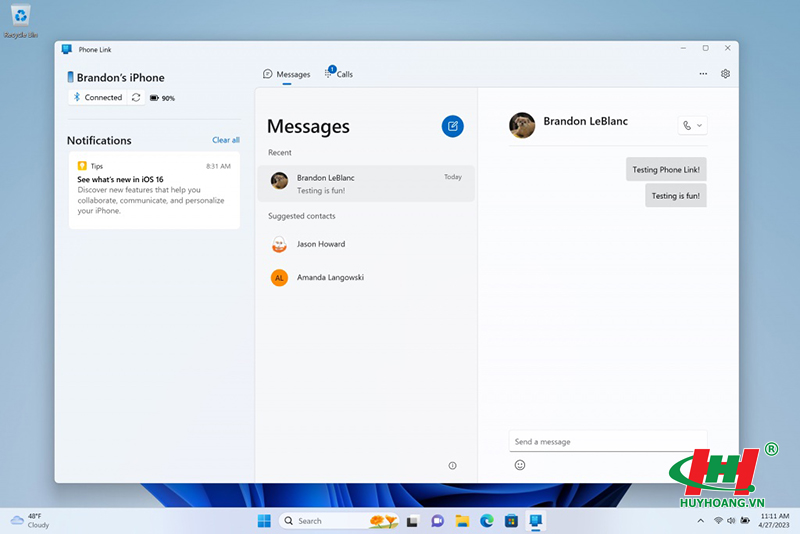Click the battery 90% indicator
The width and height of the screenshot is (800, 534).
click(x=162, y=98)
